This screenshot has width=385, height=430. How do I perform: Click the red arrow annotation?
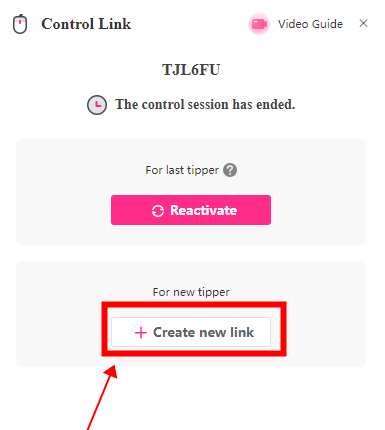click(x=102, y=397)
